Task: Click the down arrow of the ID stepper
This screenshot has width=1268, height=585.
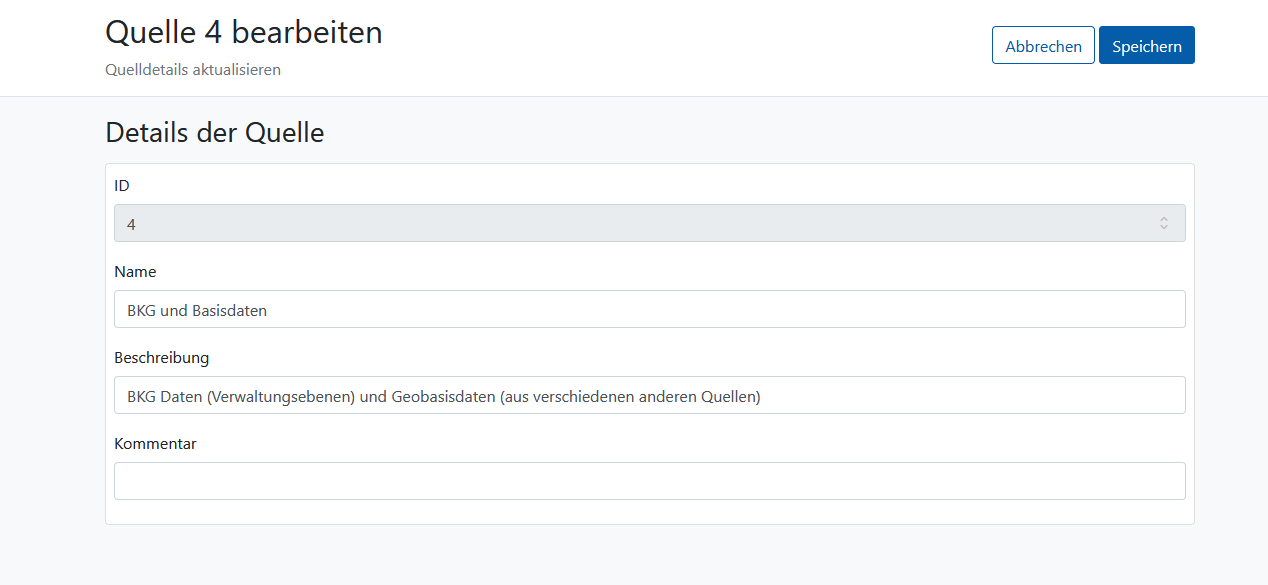Action: [1164, 228]
